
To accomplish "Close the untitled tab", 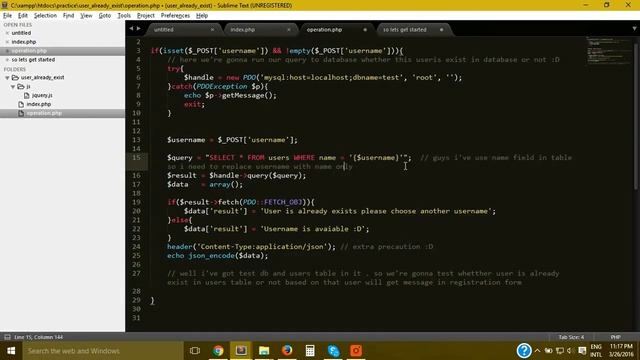I will click(x=212, y=30).
